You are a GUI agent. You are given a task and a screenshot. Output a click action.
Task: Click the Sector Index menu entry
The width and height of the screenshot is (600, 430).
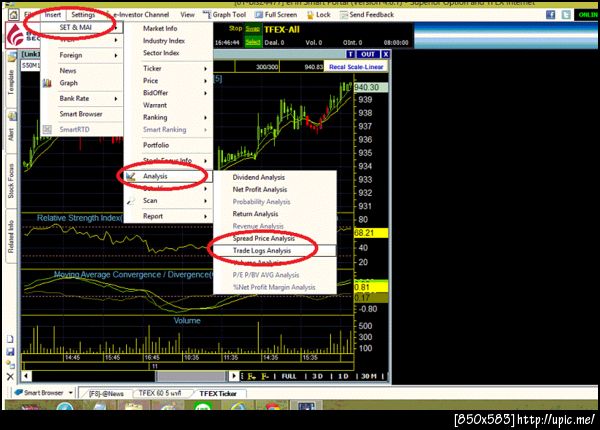(168, 53)
